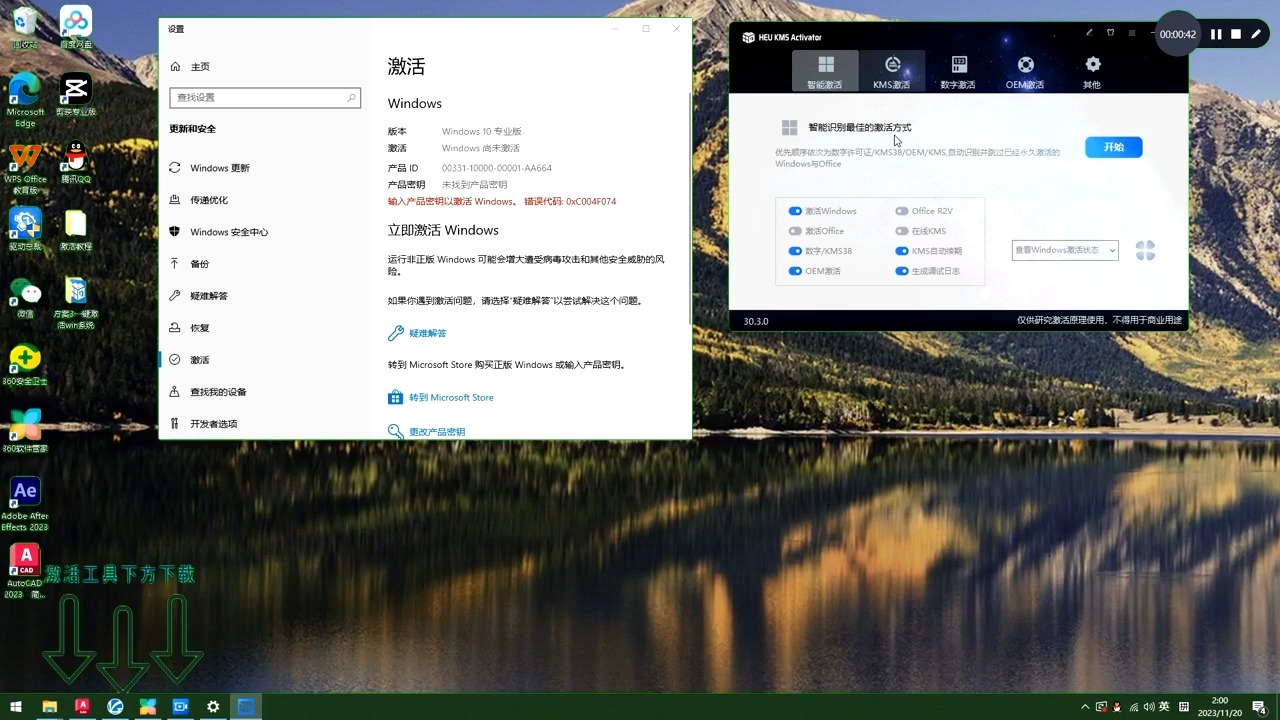This screenshot has height=720, width=1280.
Task: Open the 激活教程 desktop file
Action: coord(76,230)
